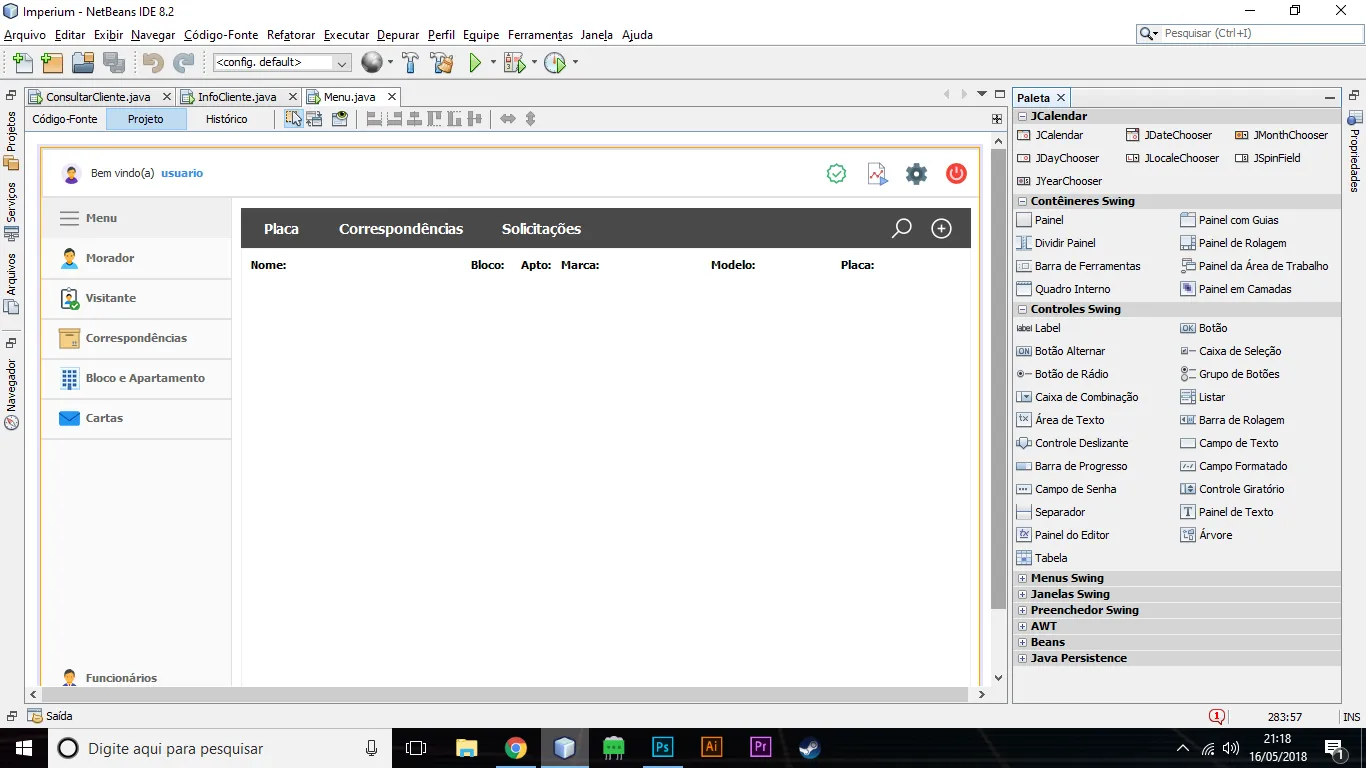The height and width of the screenshot is (768, 1366).
Task: Select the Botão palette component
Action: point(1204,328)
